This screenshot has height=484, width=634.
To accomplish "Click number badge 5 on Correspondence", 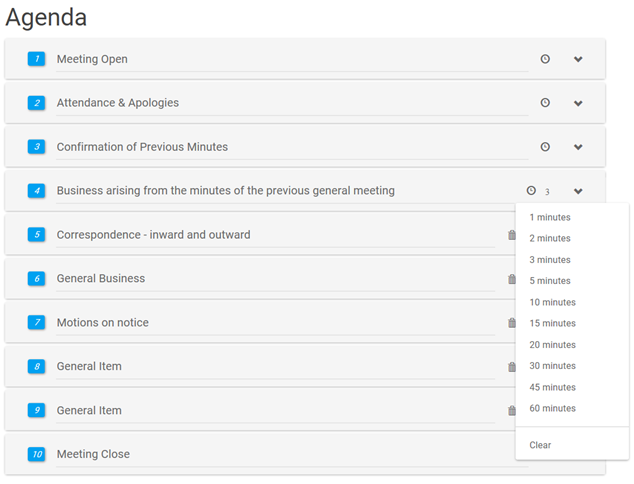I will (x=37, y=235).
